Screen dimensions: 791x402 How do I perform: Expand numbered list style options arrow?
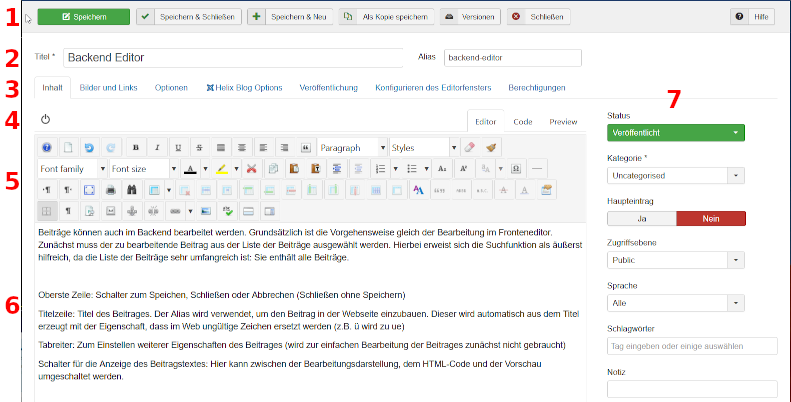point(395,169)
